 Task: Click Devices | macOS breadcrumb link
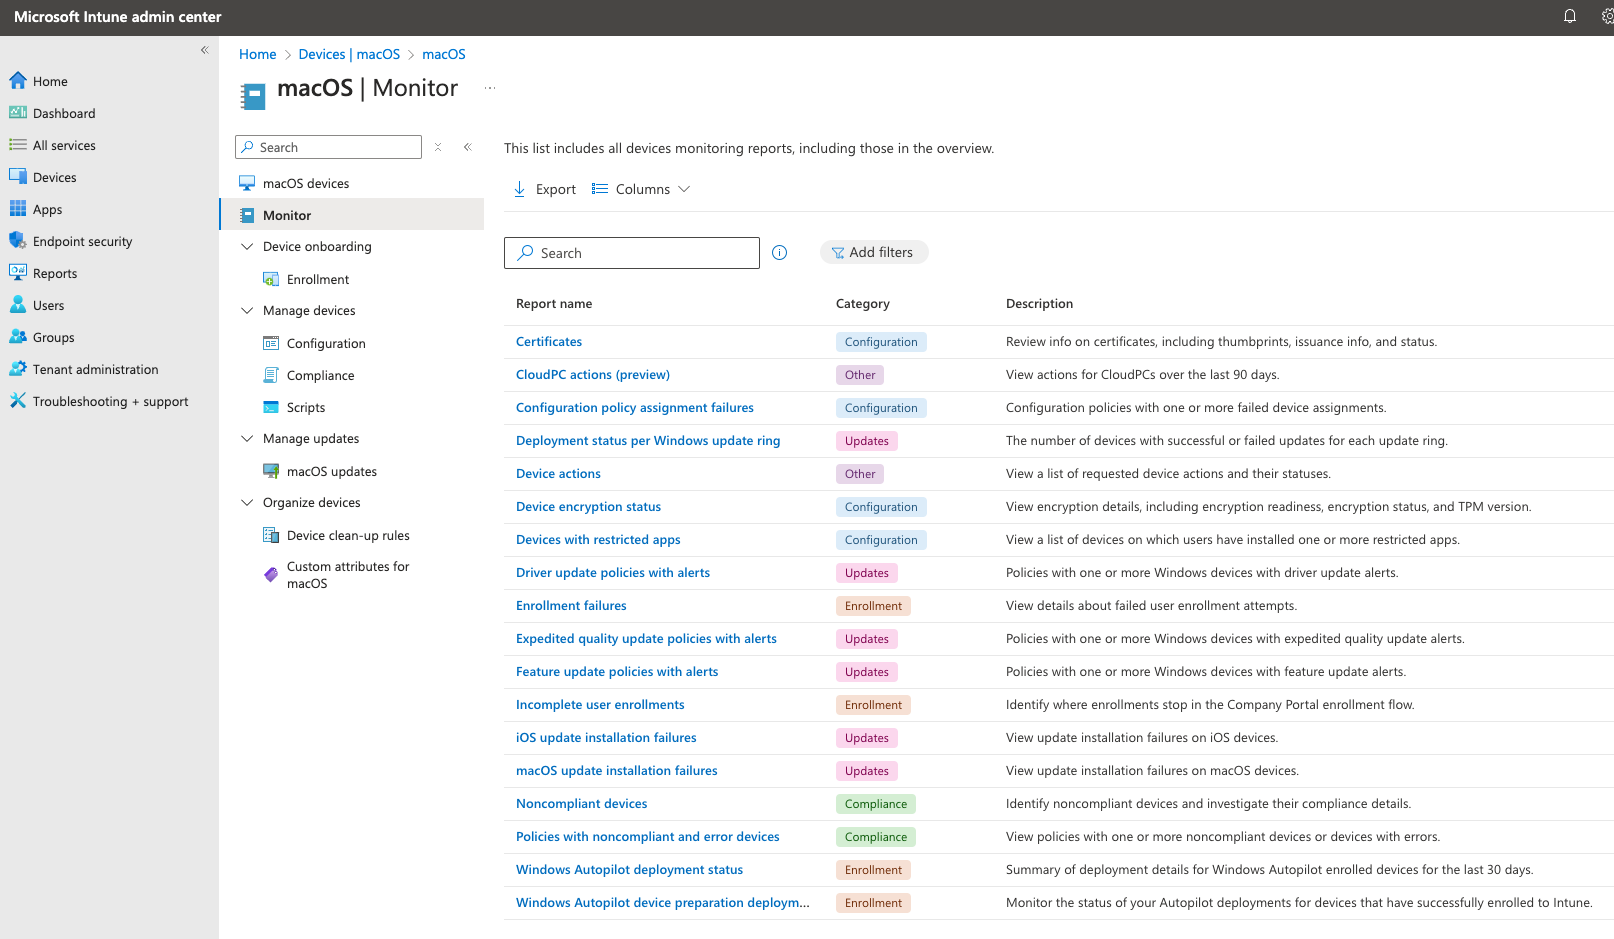coord(349,54)
